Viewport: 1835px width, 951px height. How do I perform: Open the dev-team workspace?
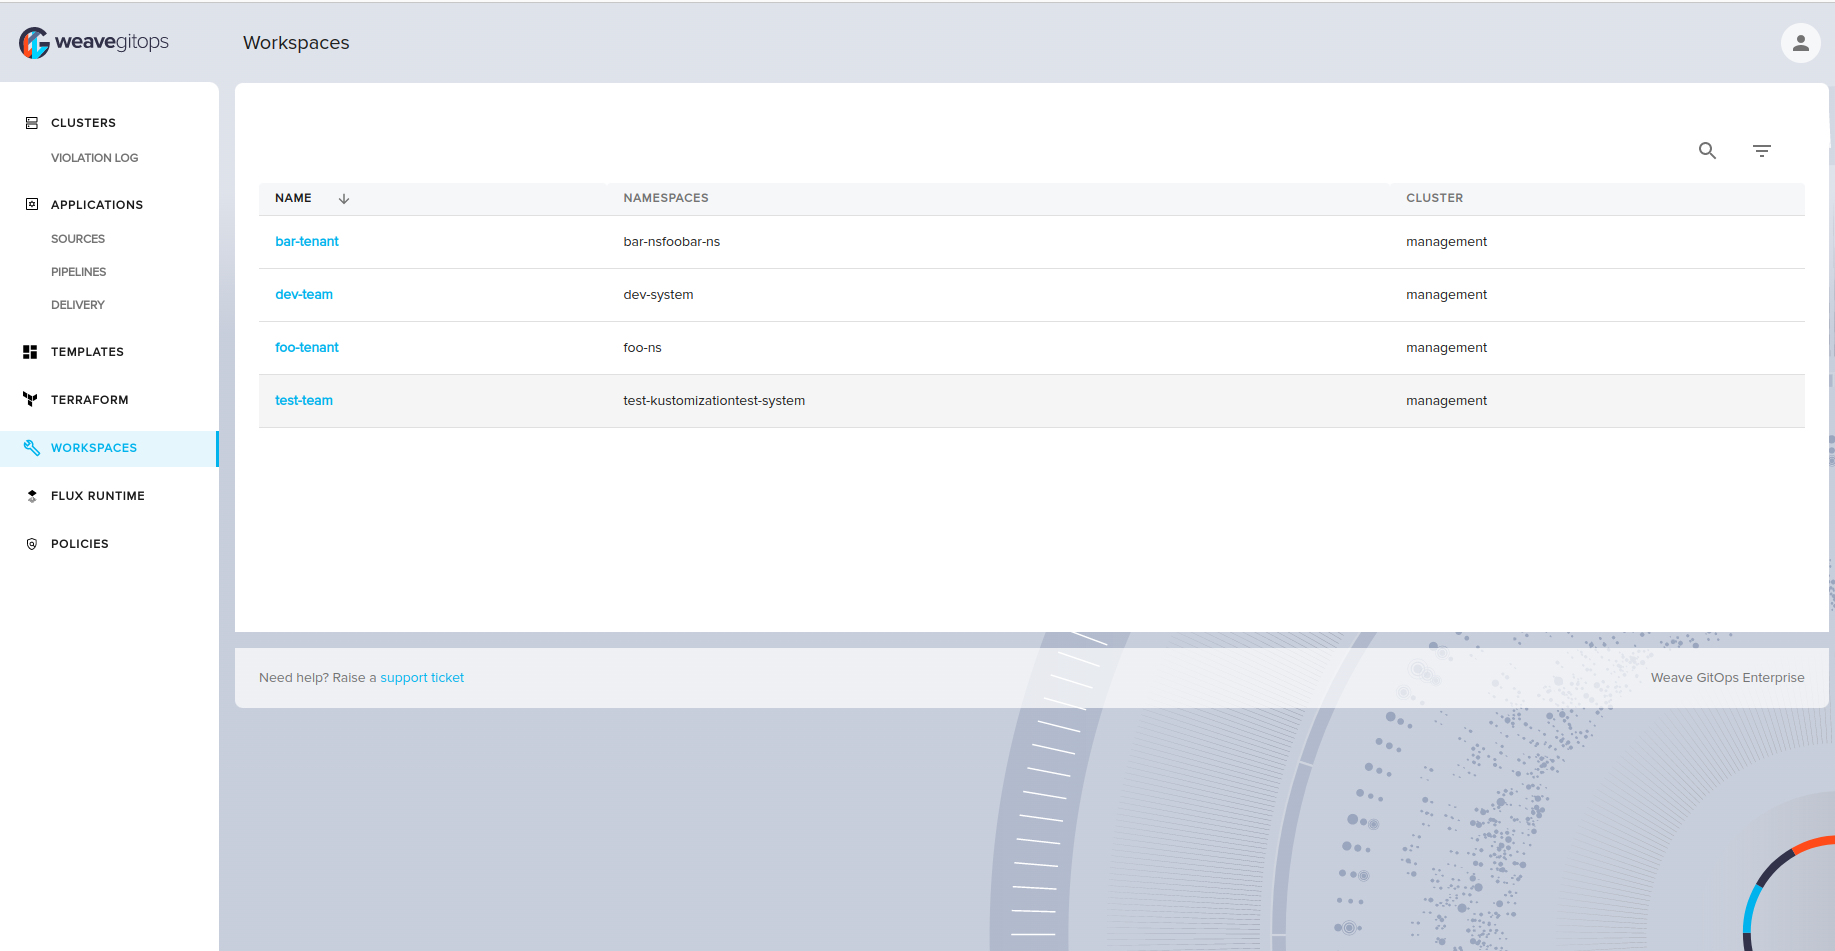click(x=304, y=295)
